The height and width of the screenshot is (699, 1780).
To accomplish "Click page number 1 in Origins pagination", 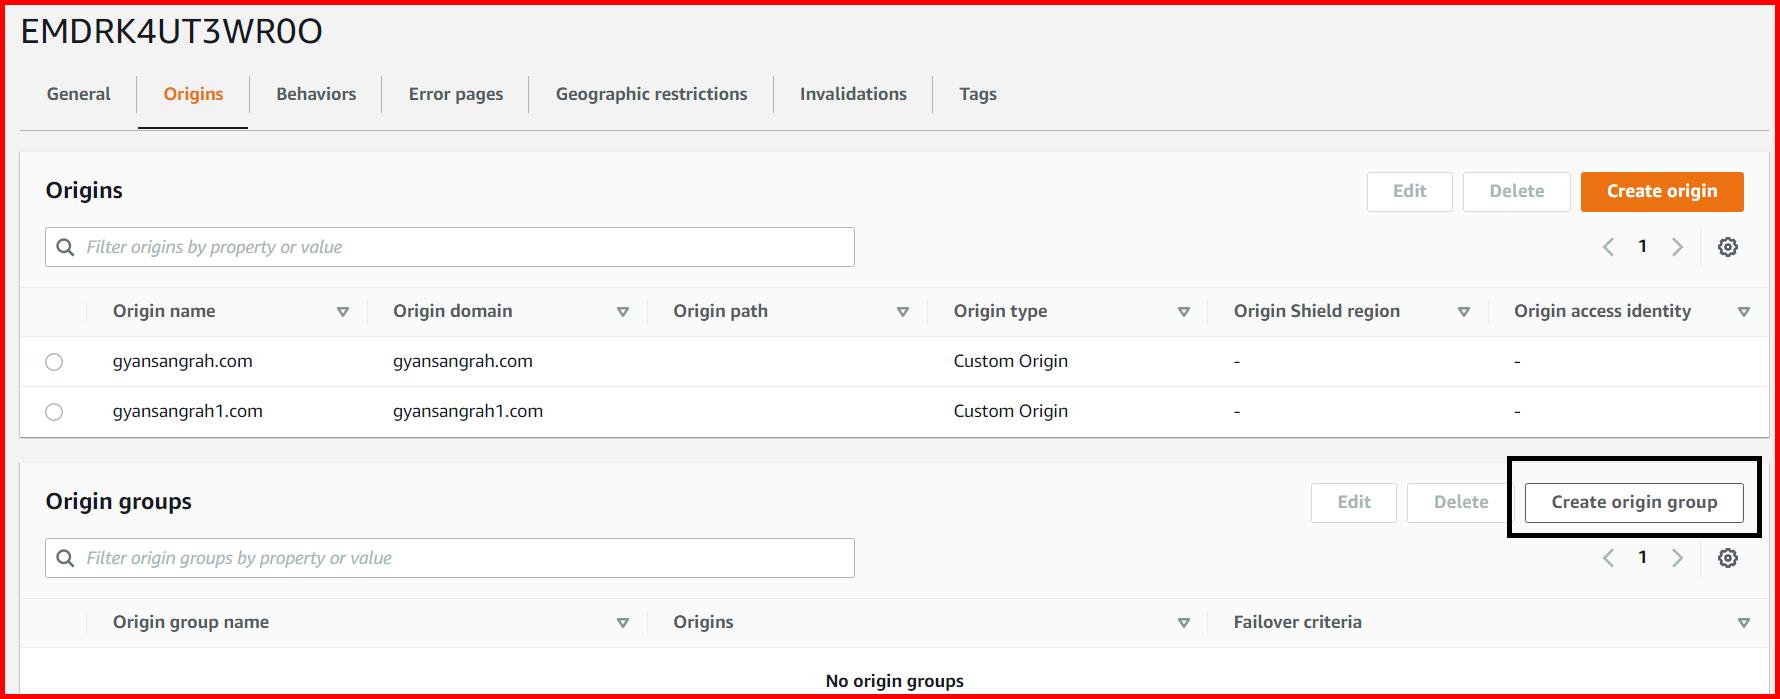I will [x=1642, y=246].
